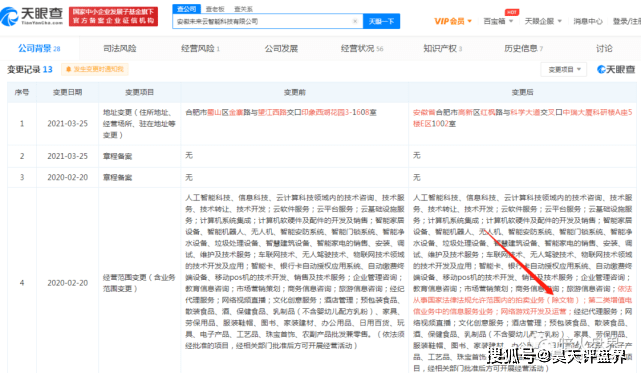Click the red official credit agency badge
Image resolution: width=641 pixels, height=373 pixels.
click(113, 16)
